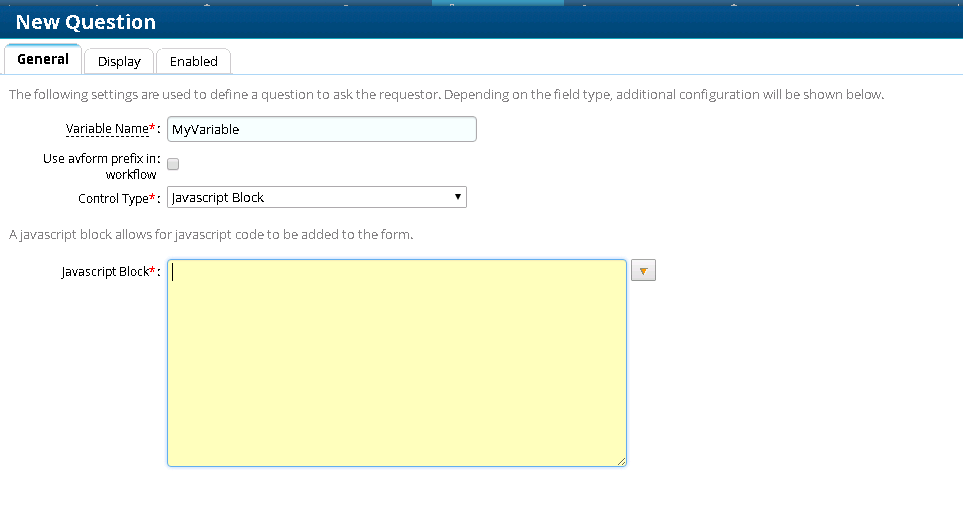Click the black arrow of Control Type select
Image resolution: width=963 pixels, height=510 pixels.
pos(458,197)
